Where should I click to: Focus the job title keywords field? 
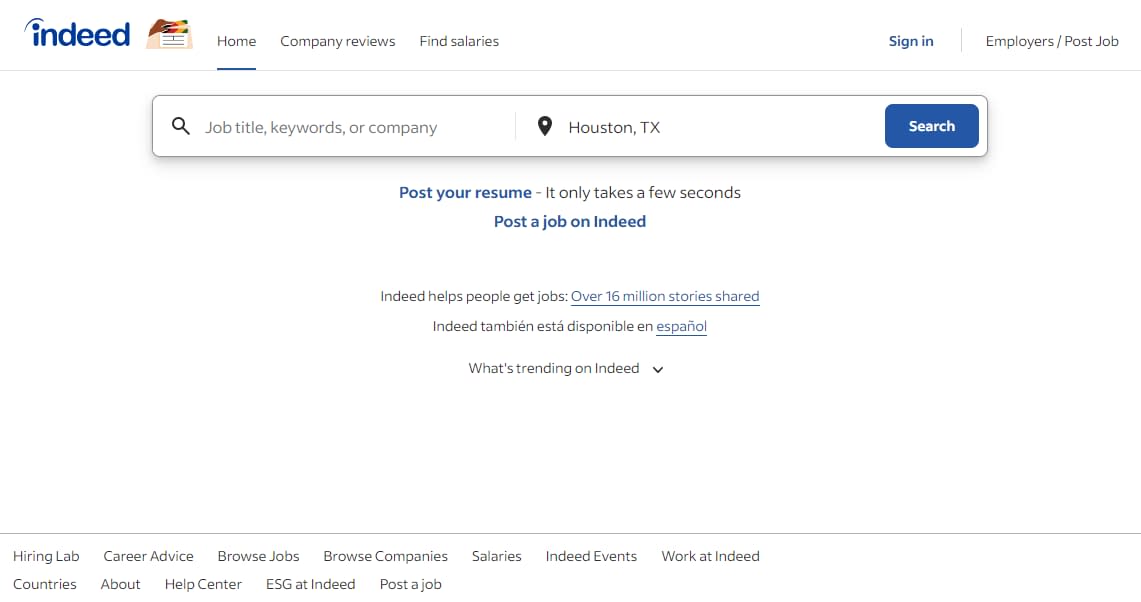coord(350,127)
